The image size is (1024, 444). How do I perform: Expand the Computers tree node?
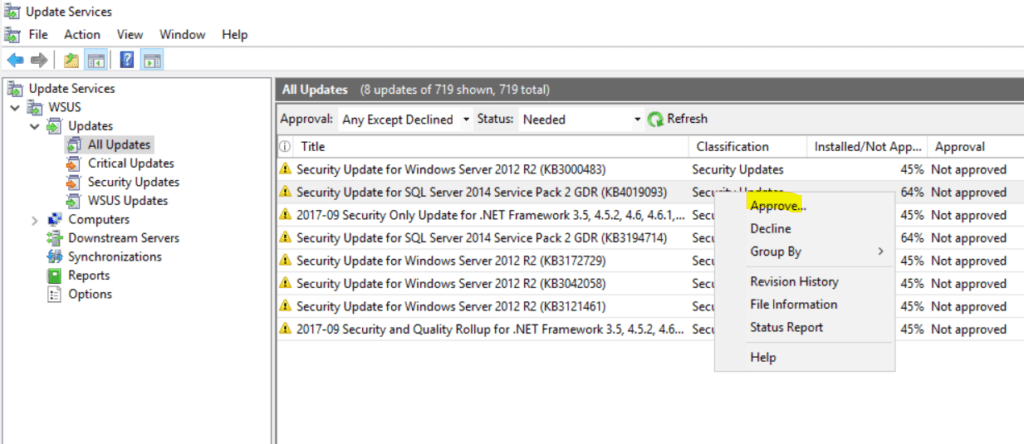[35, 220]
